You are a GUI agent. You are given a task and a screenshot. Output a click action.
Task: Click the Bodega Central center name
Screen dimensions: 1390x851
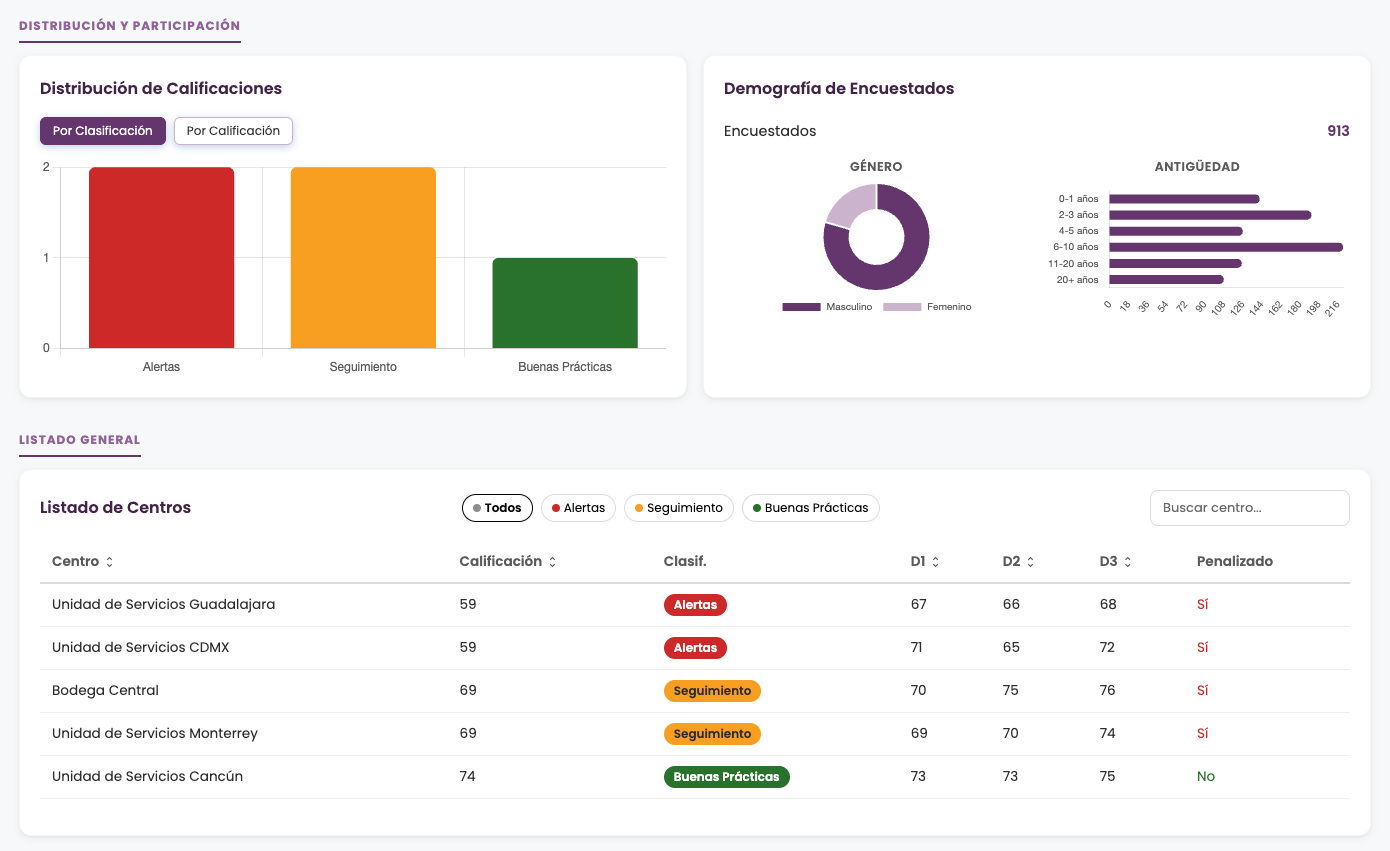tap(105, 691)
